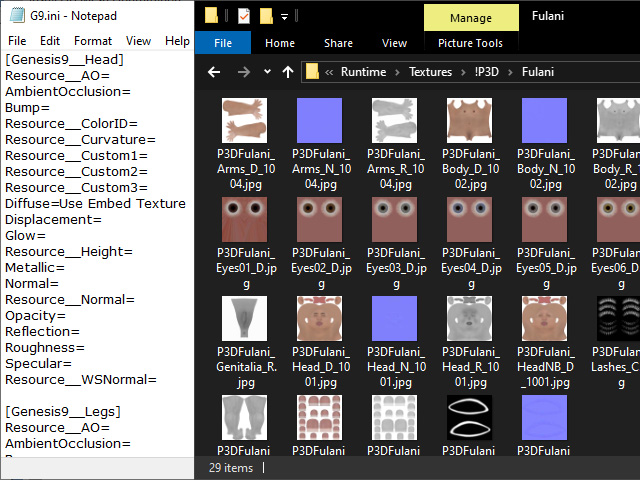
Task: Click the Resource__WSNormal= line
Action: pyautogui.click(x=80, y=380)
